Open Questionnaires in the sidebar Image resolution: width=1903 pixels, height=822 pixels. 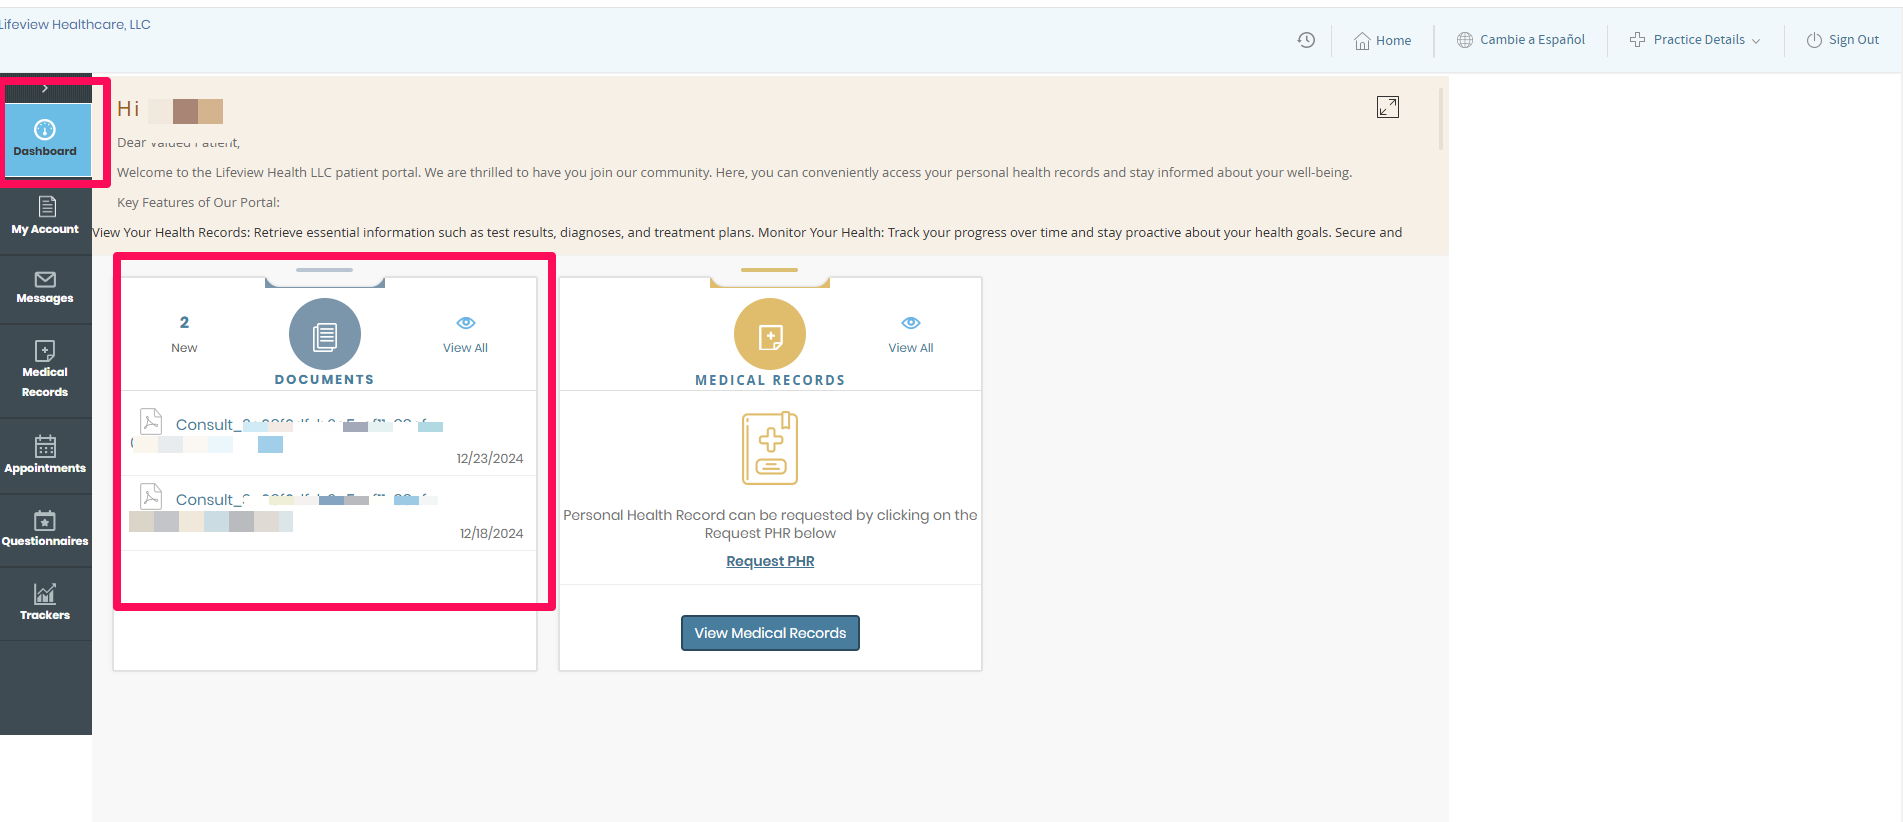point(45,529)
